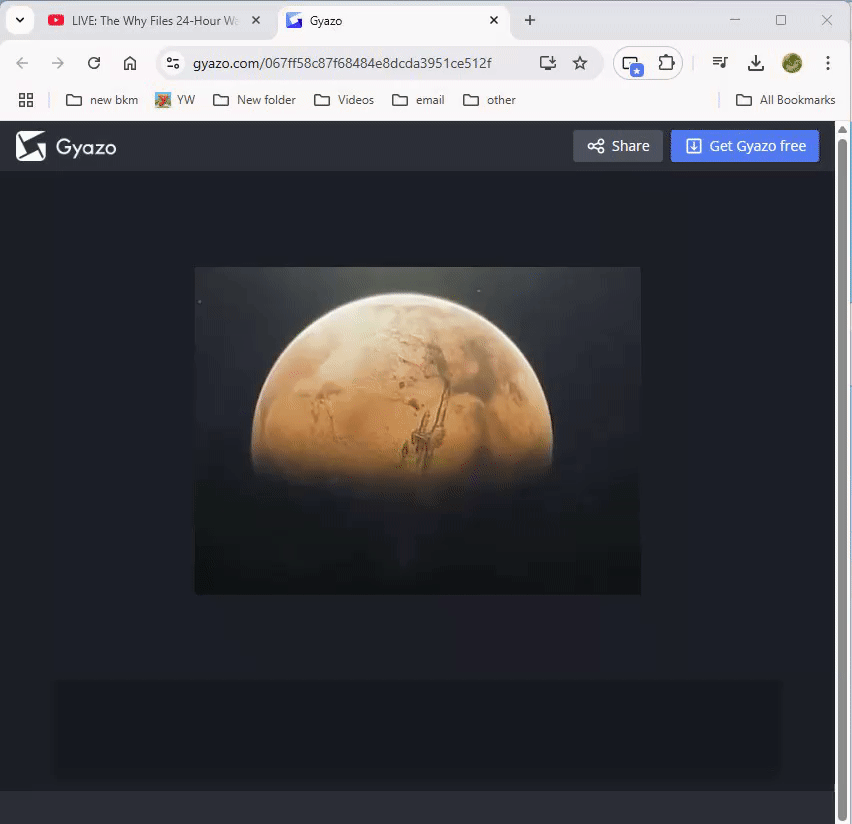Open the media controls button
852x824 pixels.
(x=720, y=63)
